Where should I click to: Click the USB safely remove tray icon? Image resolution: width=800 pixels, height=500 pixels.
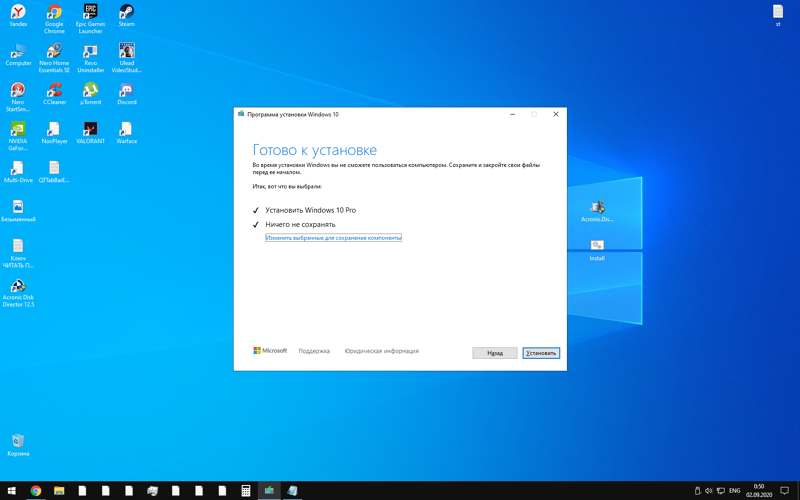[697, 491]
